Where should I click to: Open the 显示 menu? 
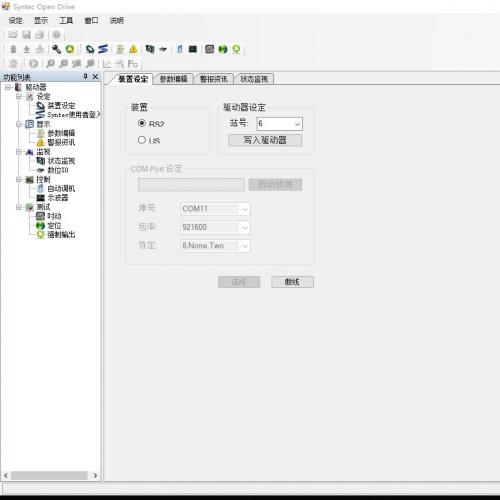coord(41,21)
